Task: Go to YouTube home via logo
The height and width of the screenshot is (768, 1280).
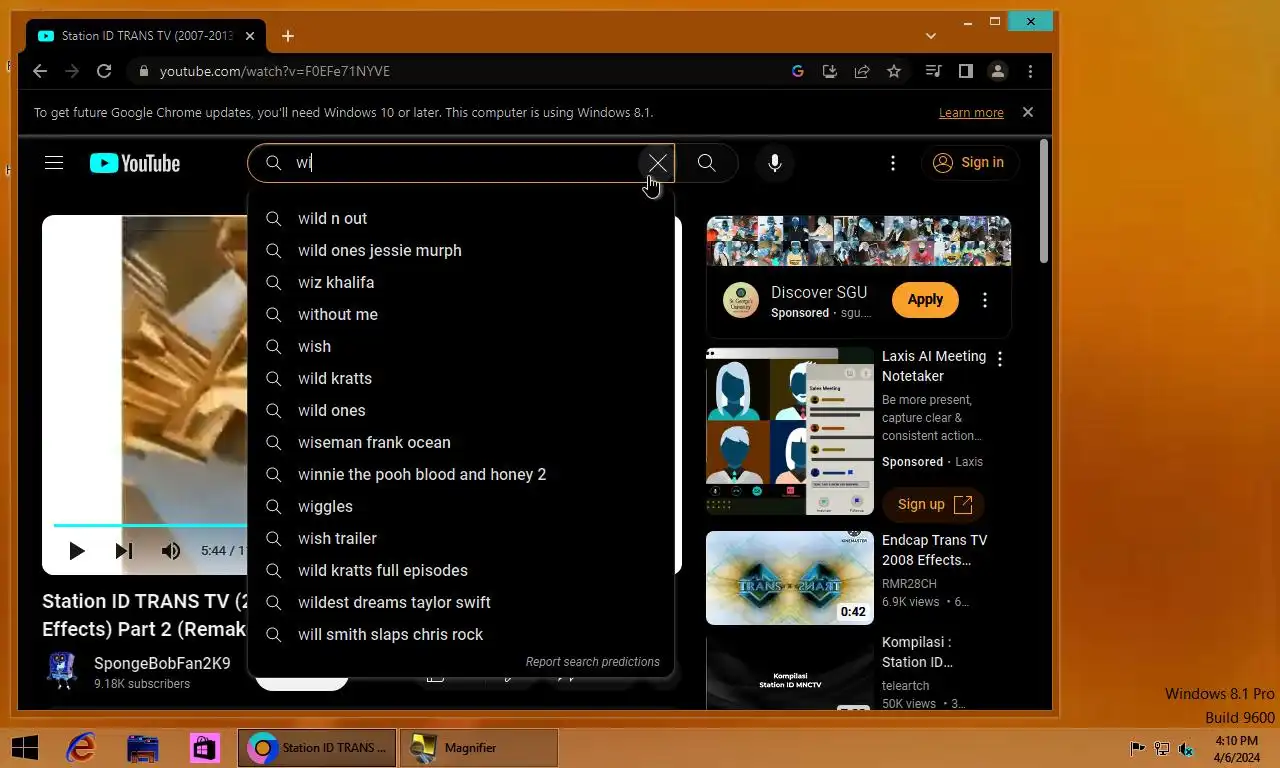Action: click(135, 163)
